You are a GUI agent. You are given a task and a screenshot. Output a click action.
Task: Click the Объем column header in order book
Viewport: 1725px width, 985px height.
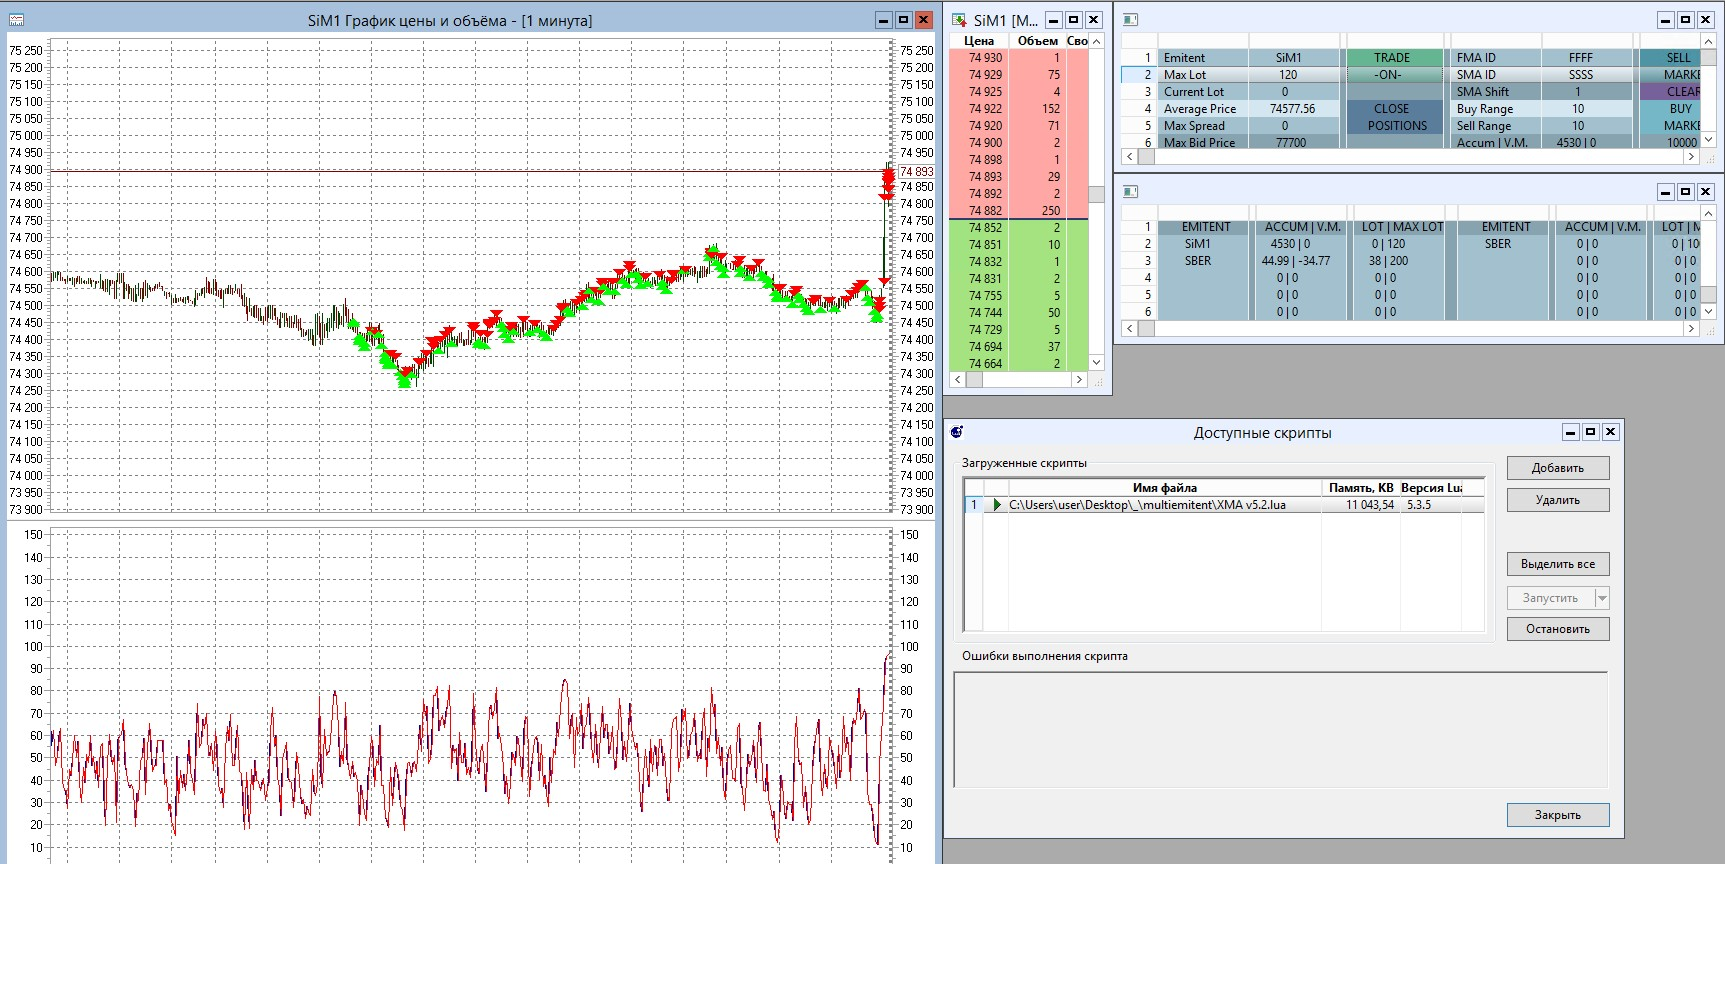pos(1037,41)
